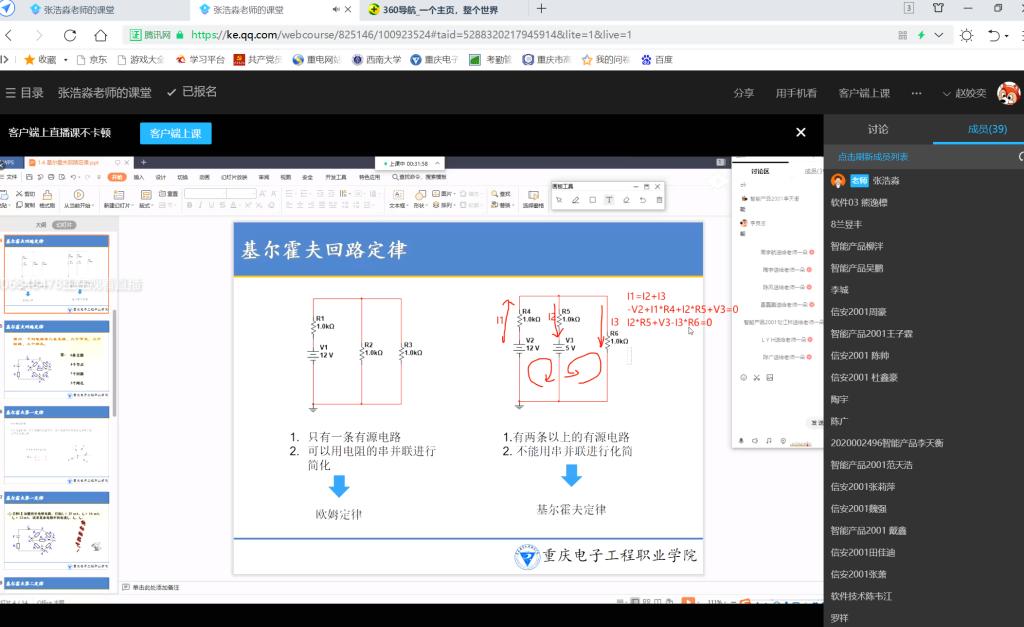Click the refresh icon in members panel
This screenshot has width=1024, height=627.
point(1020,157)
